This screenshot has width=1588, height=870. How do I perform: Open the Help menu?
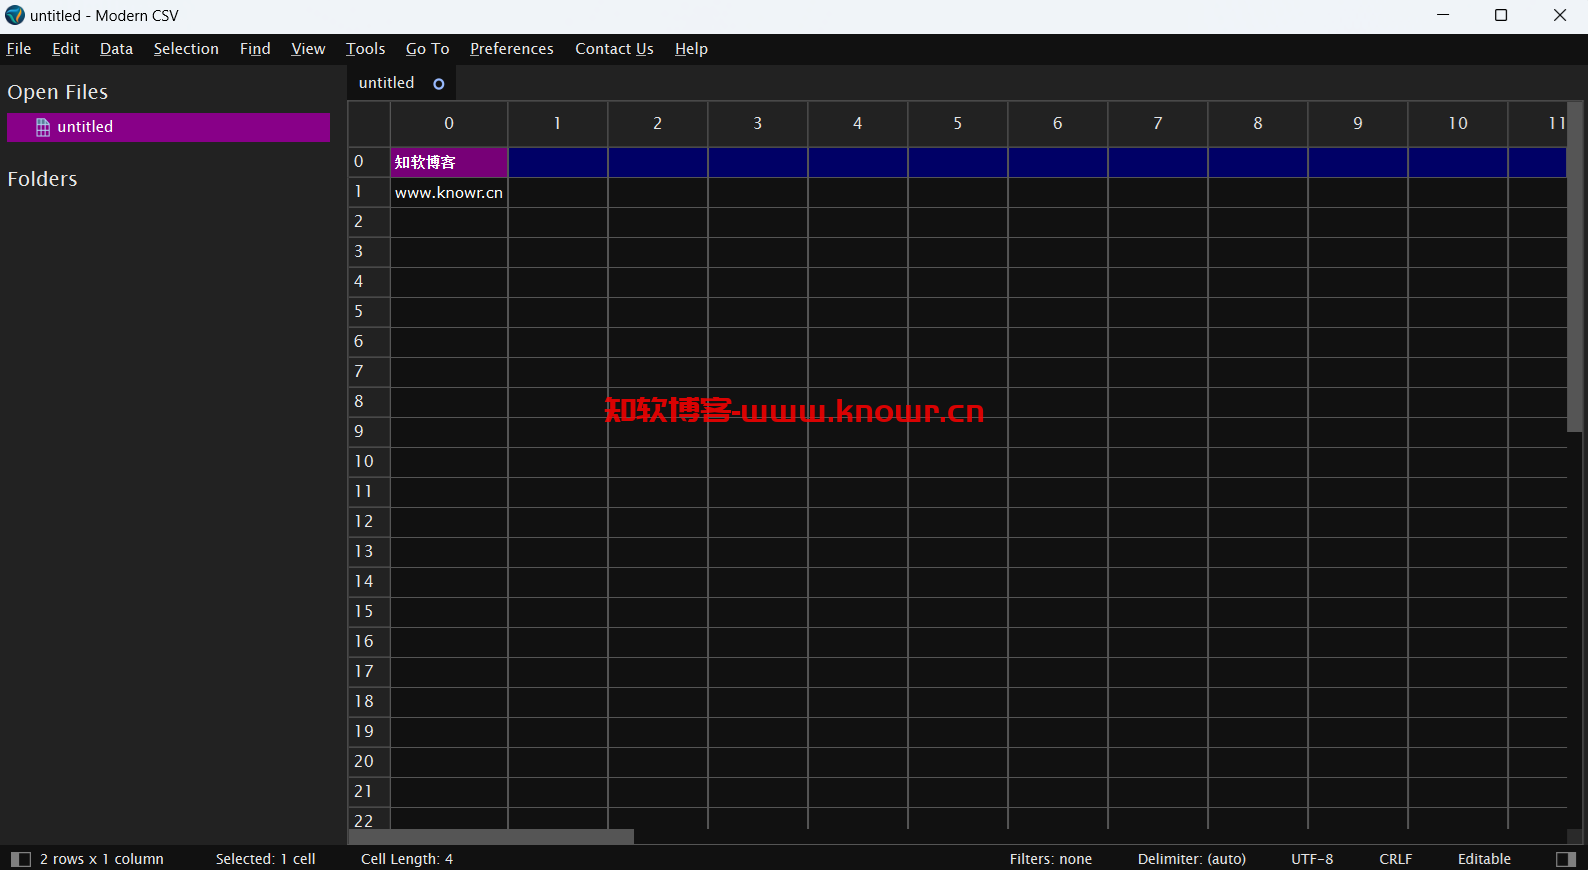pos(691,49)
